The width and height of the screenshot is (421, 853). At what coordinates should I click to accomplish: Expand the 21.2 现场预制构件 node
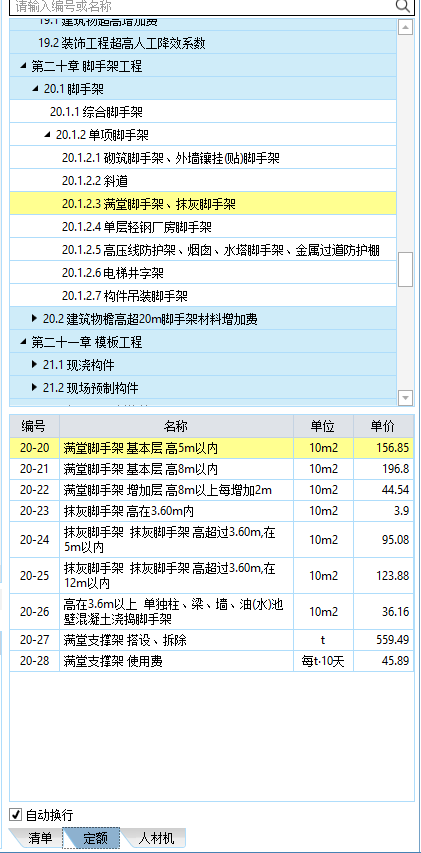tap(35, 387)
